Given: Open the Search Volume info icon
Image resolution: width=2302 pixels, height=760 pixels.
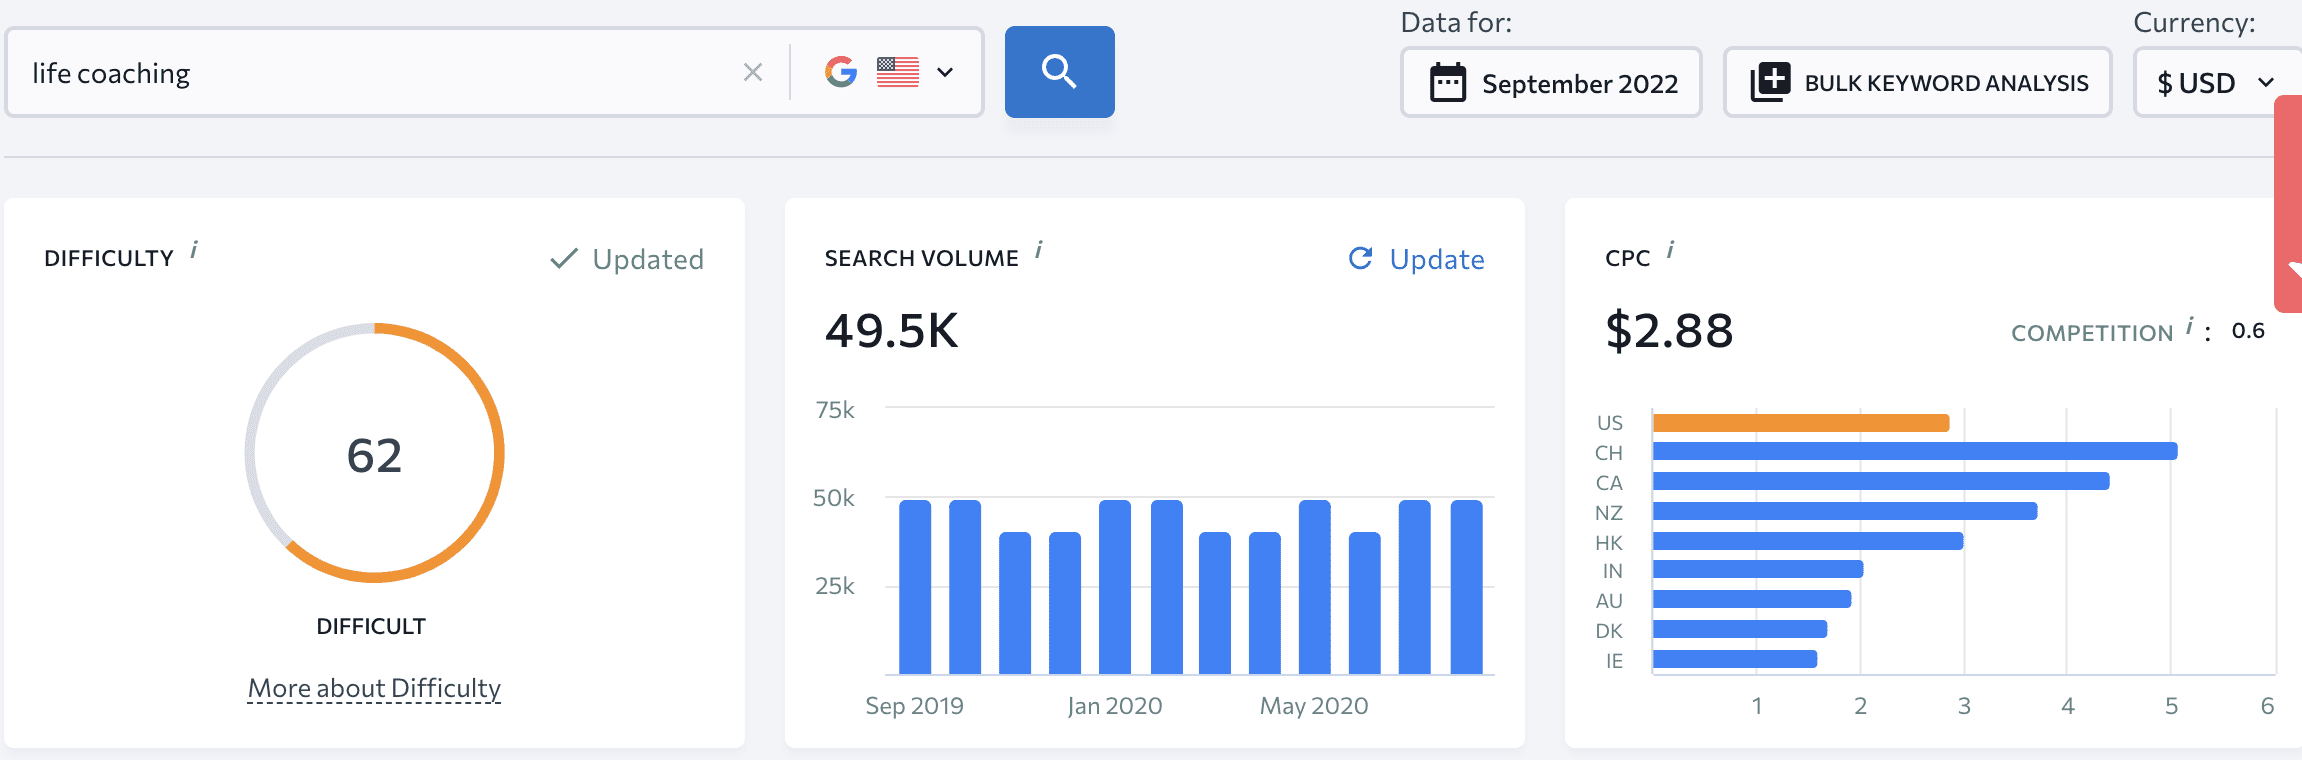Looking at the screenshot, I should click(x=1039, y=249).
